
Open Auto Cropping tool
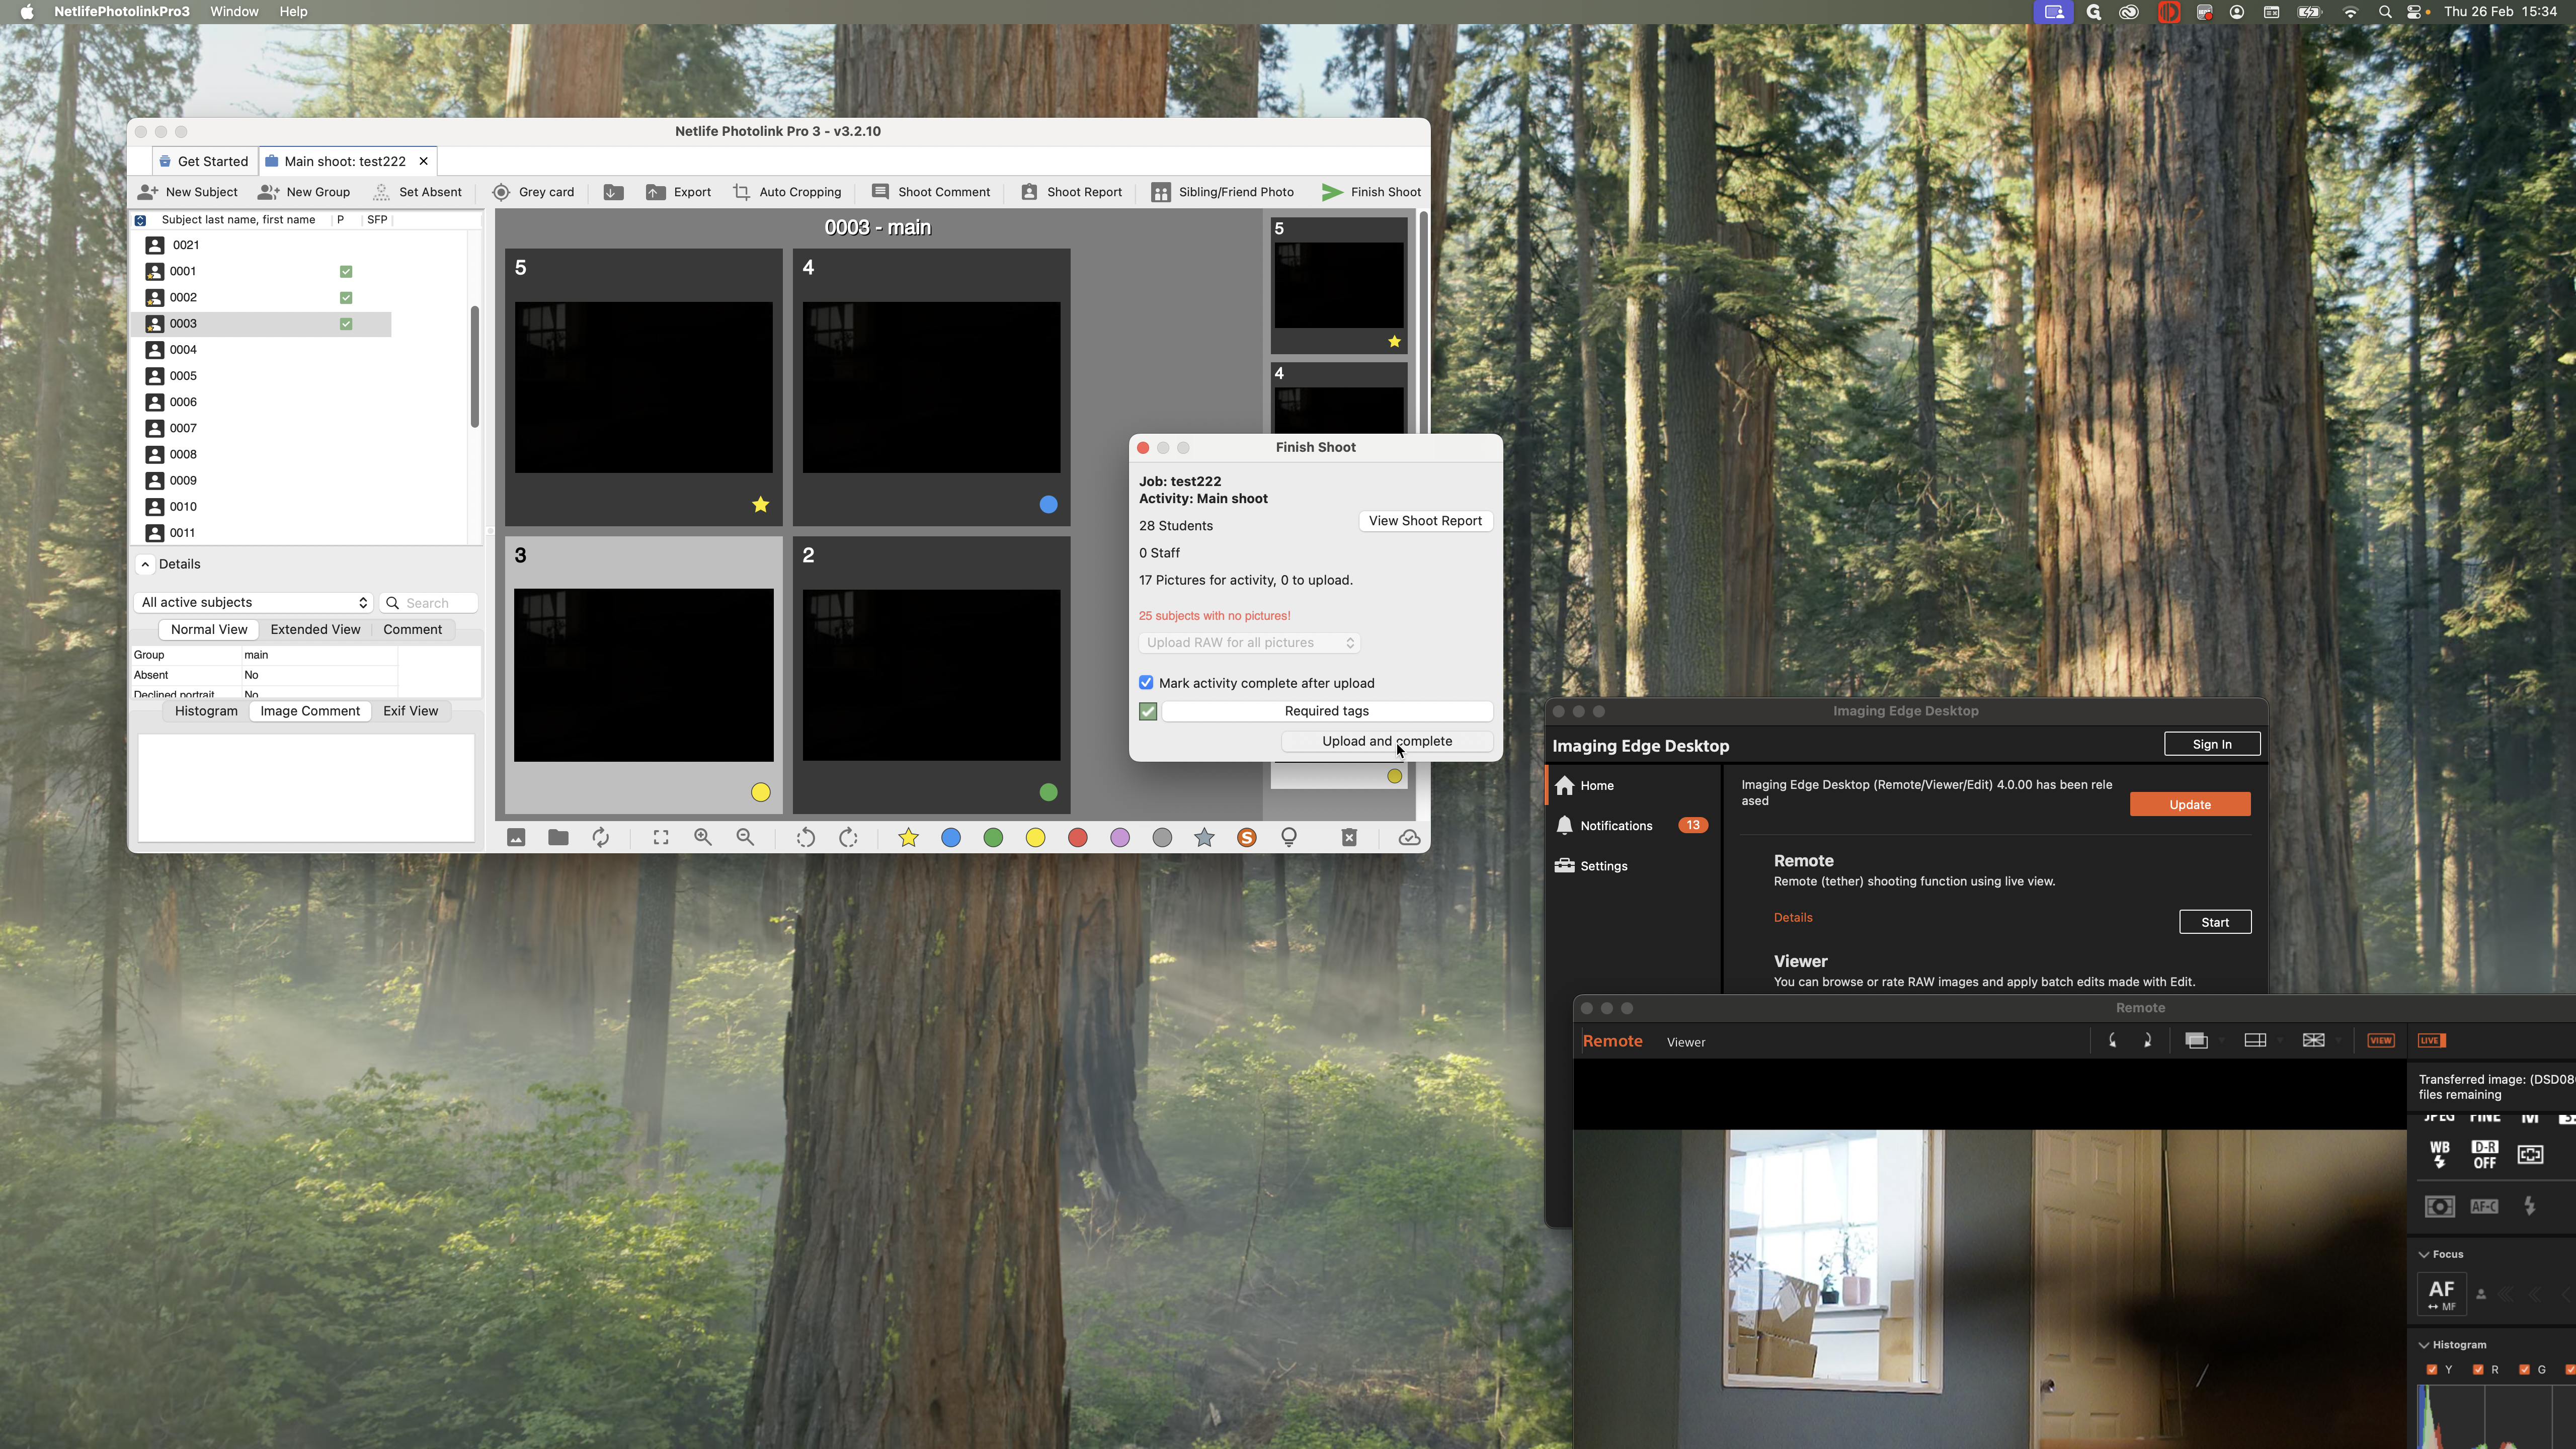(788, 192)
